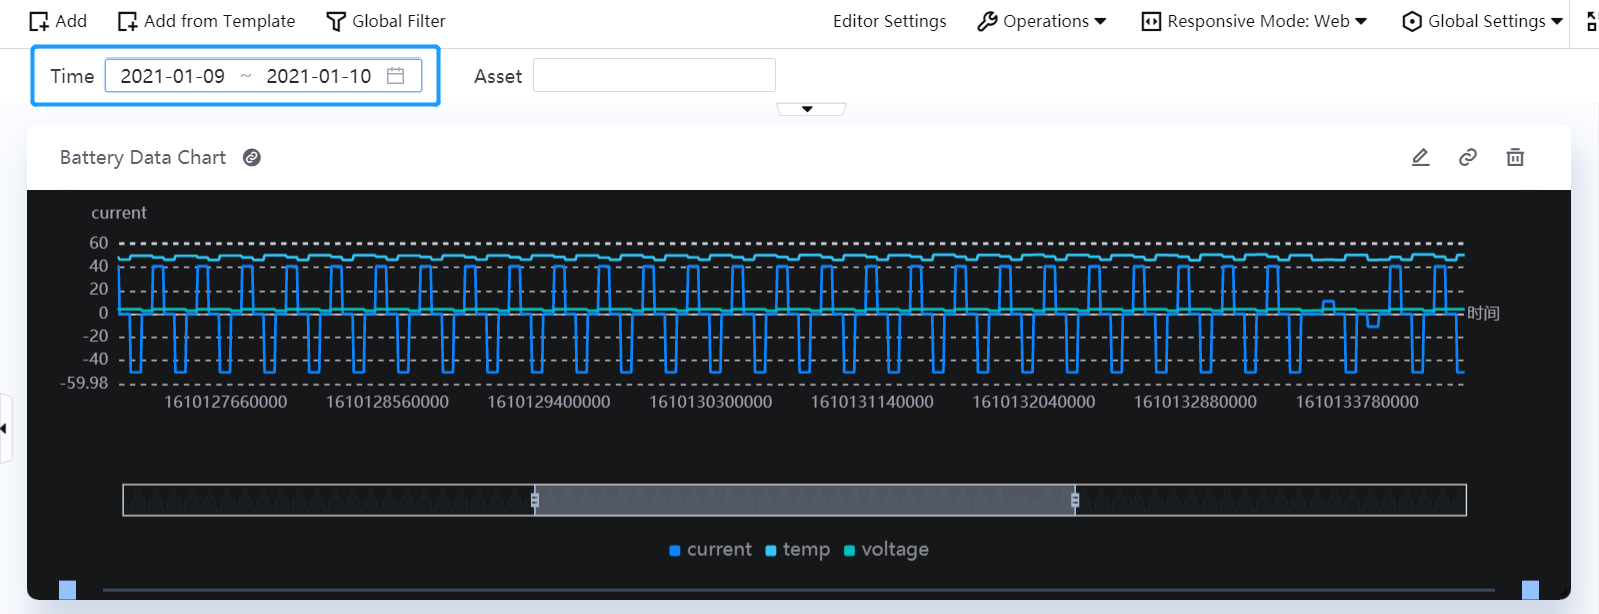Expand the collapsed left side panel
The image size is (1599, 614).
click(5, 428)
